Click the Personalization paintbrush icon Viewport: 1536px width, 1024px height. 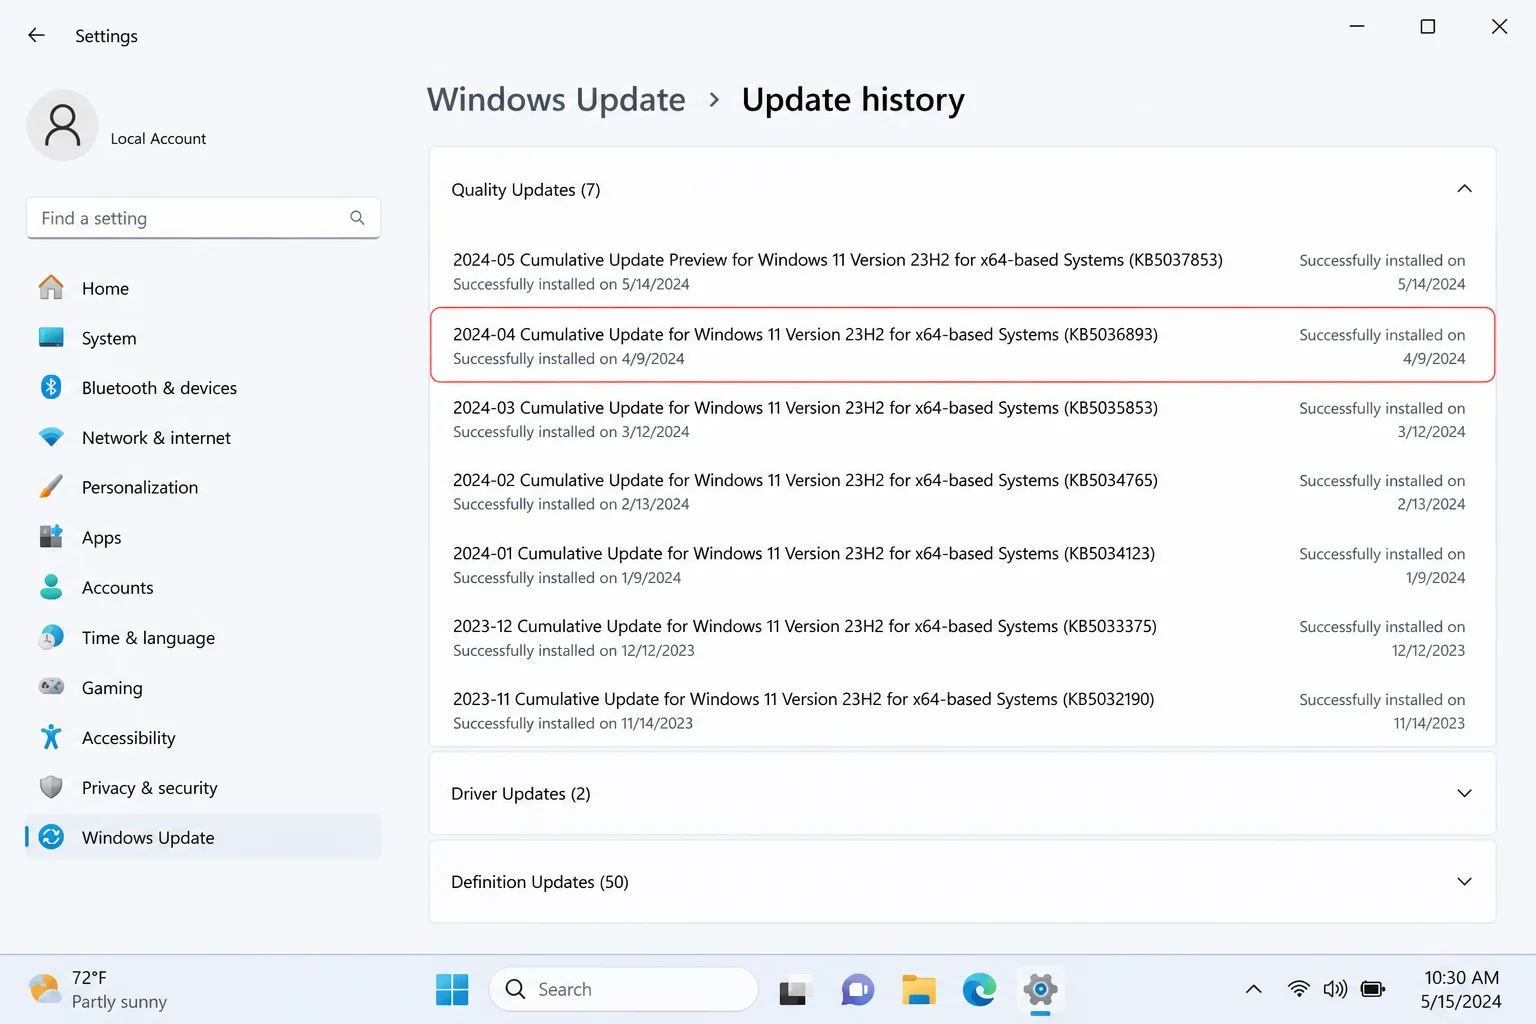(51, 487)
